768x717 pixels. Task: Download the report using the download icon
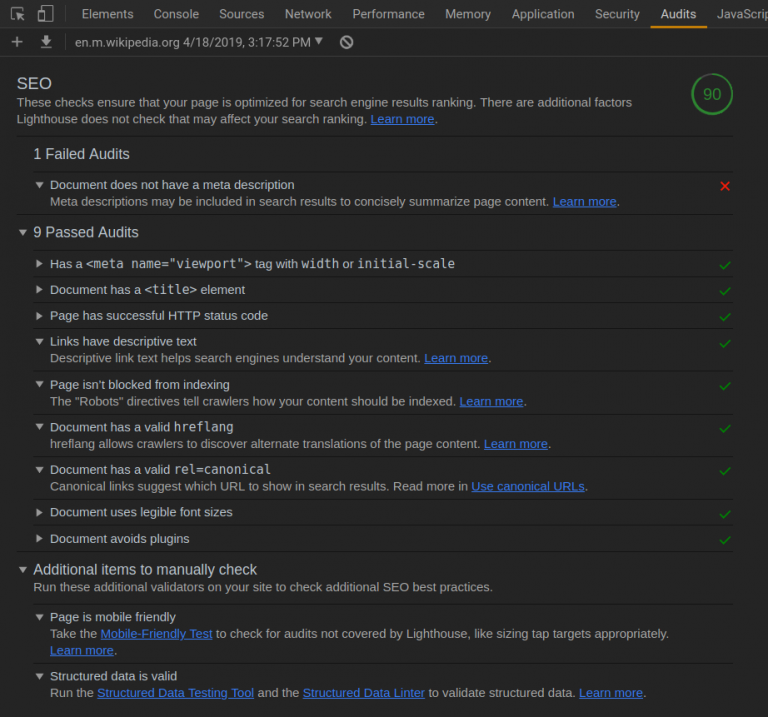coord(46,42)
